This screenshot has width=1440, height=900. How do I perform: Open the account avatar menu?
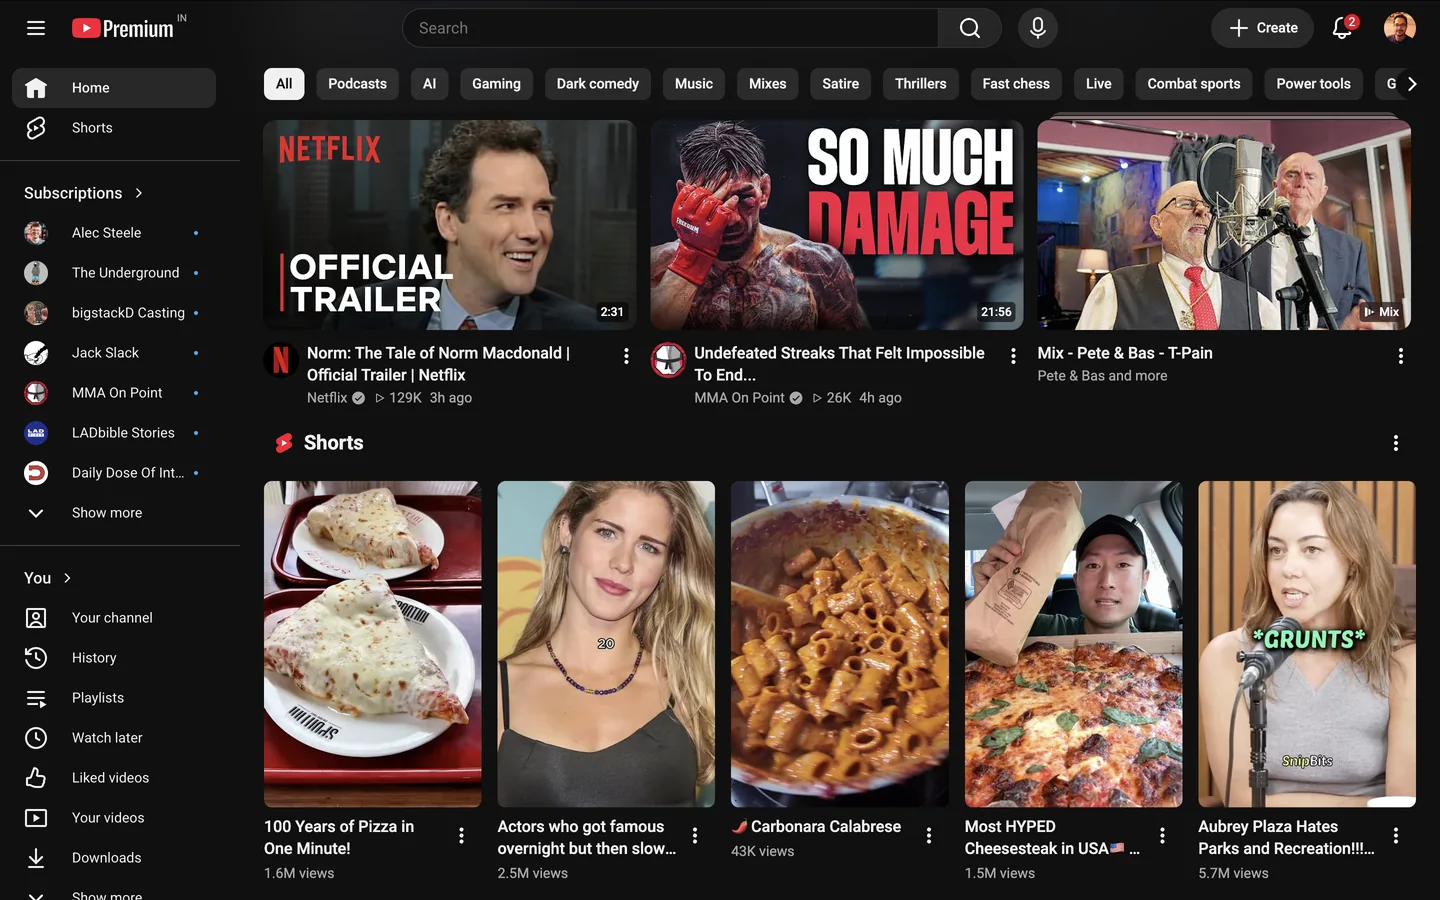tap(1399, 28)
